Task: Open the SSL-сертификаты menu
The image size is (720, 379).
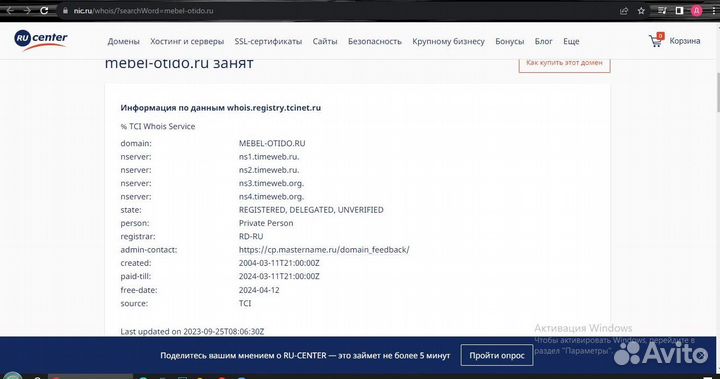Action: (x=268, y=41)
